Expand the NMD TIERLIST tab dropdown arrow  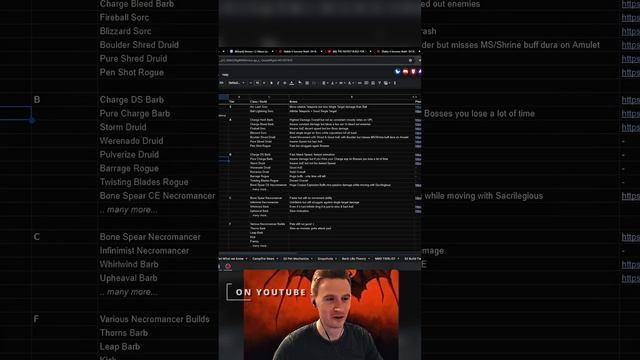coord(398,259)
